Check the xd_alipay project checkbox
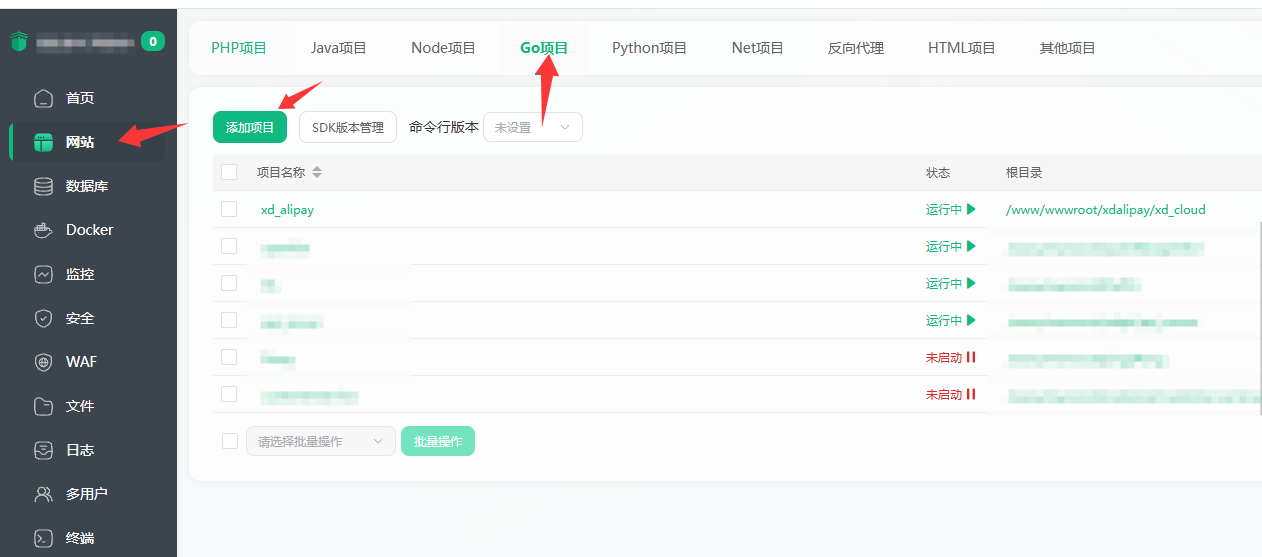This screenshot has width=1262, height=557. [229, 209]
